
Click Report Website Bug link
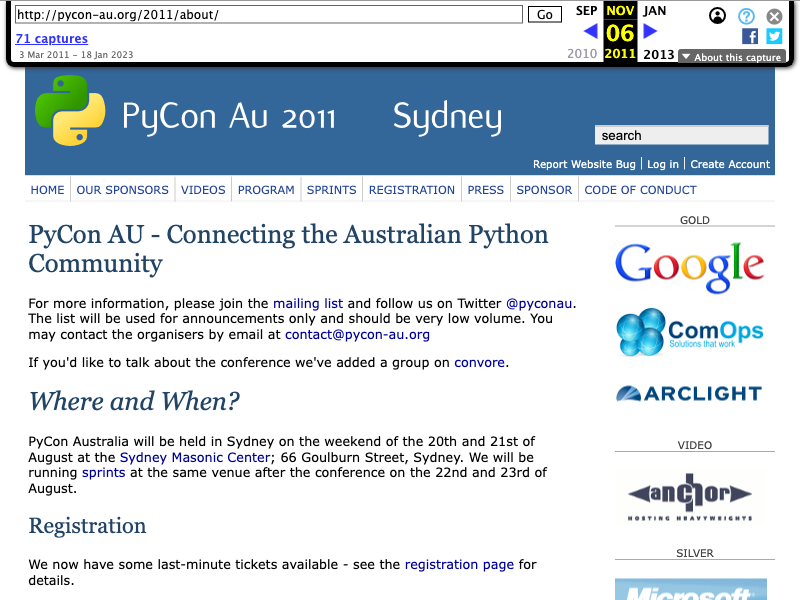pos(584,164)
